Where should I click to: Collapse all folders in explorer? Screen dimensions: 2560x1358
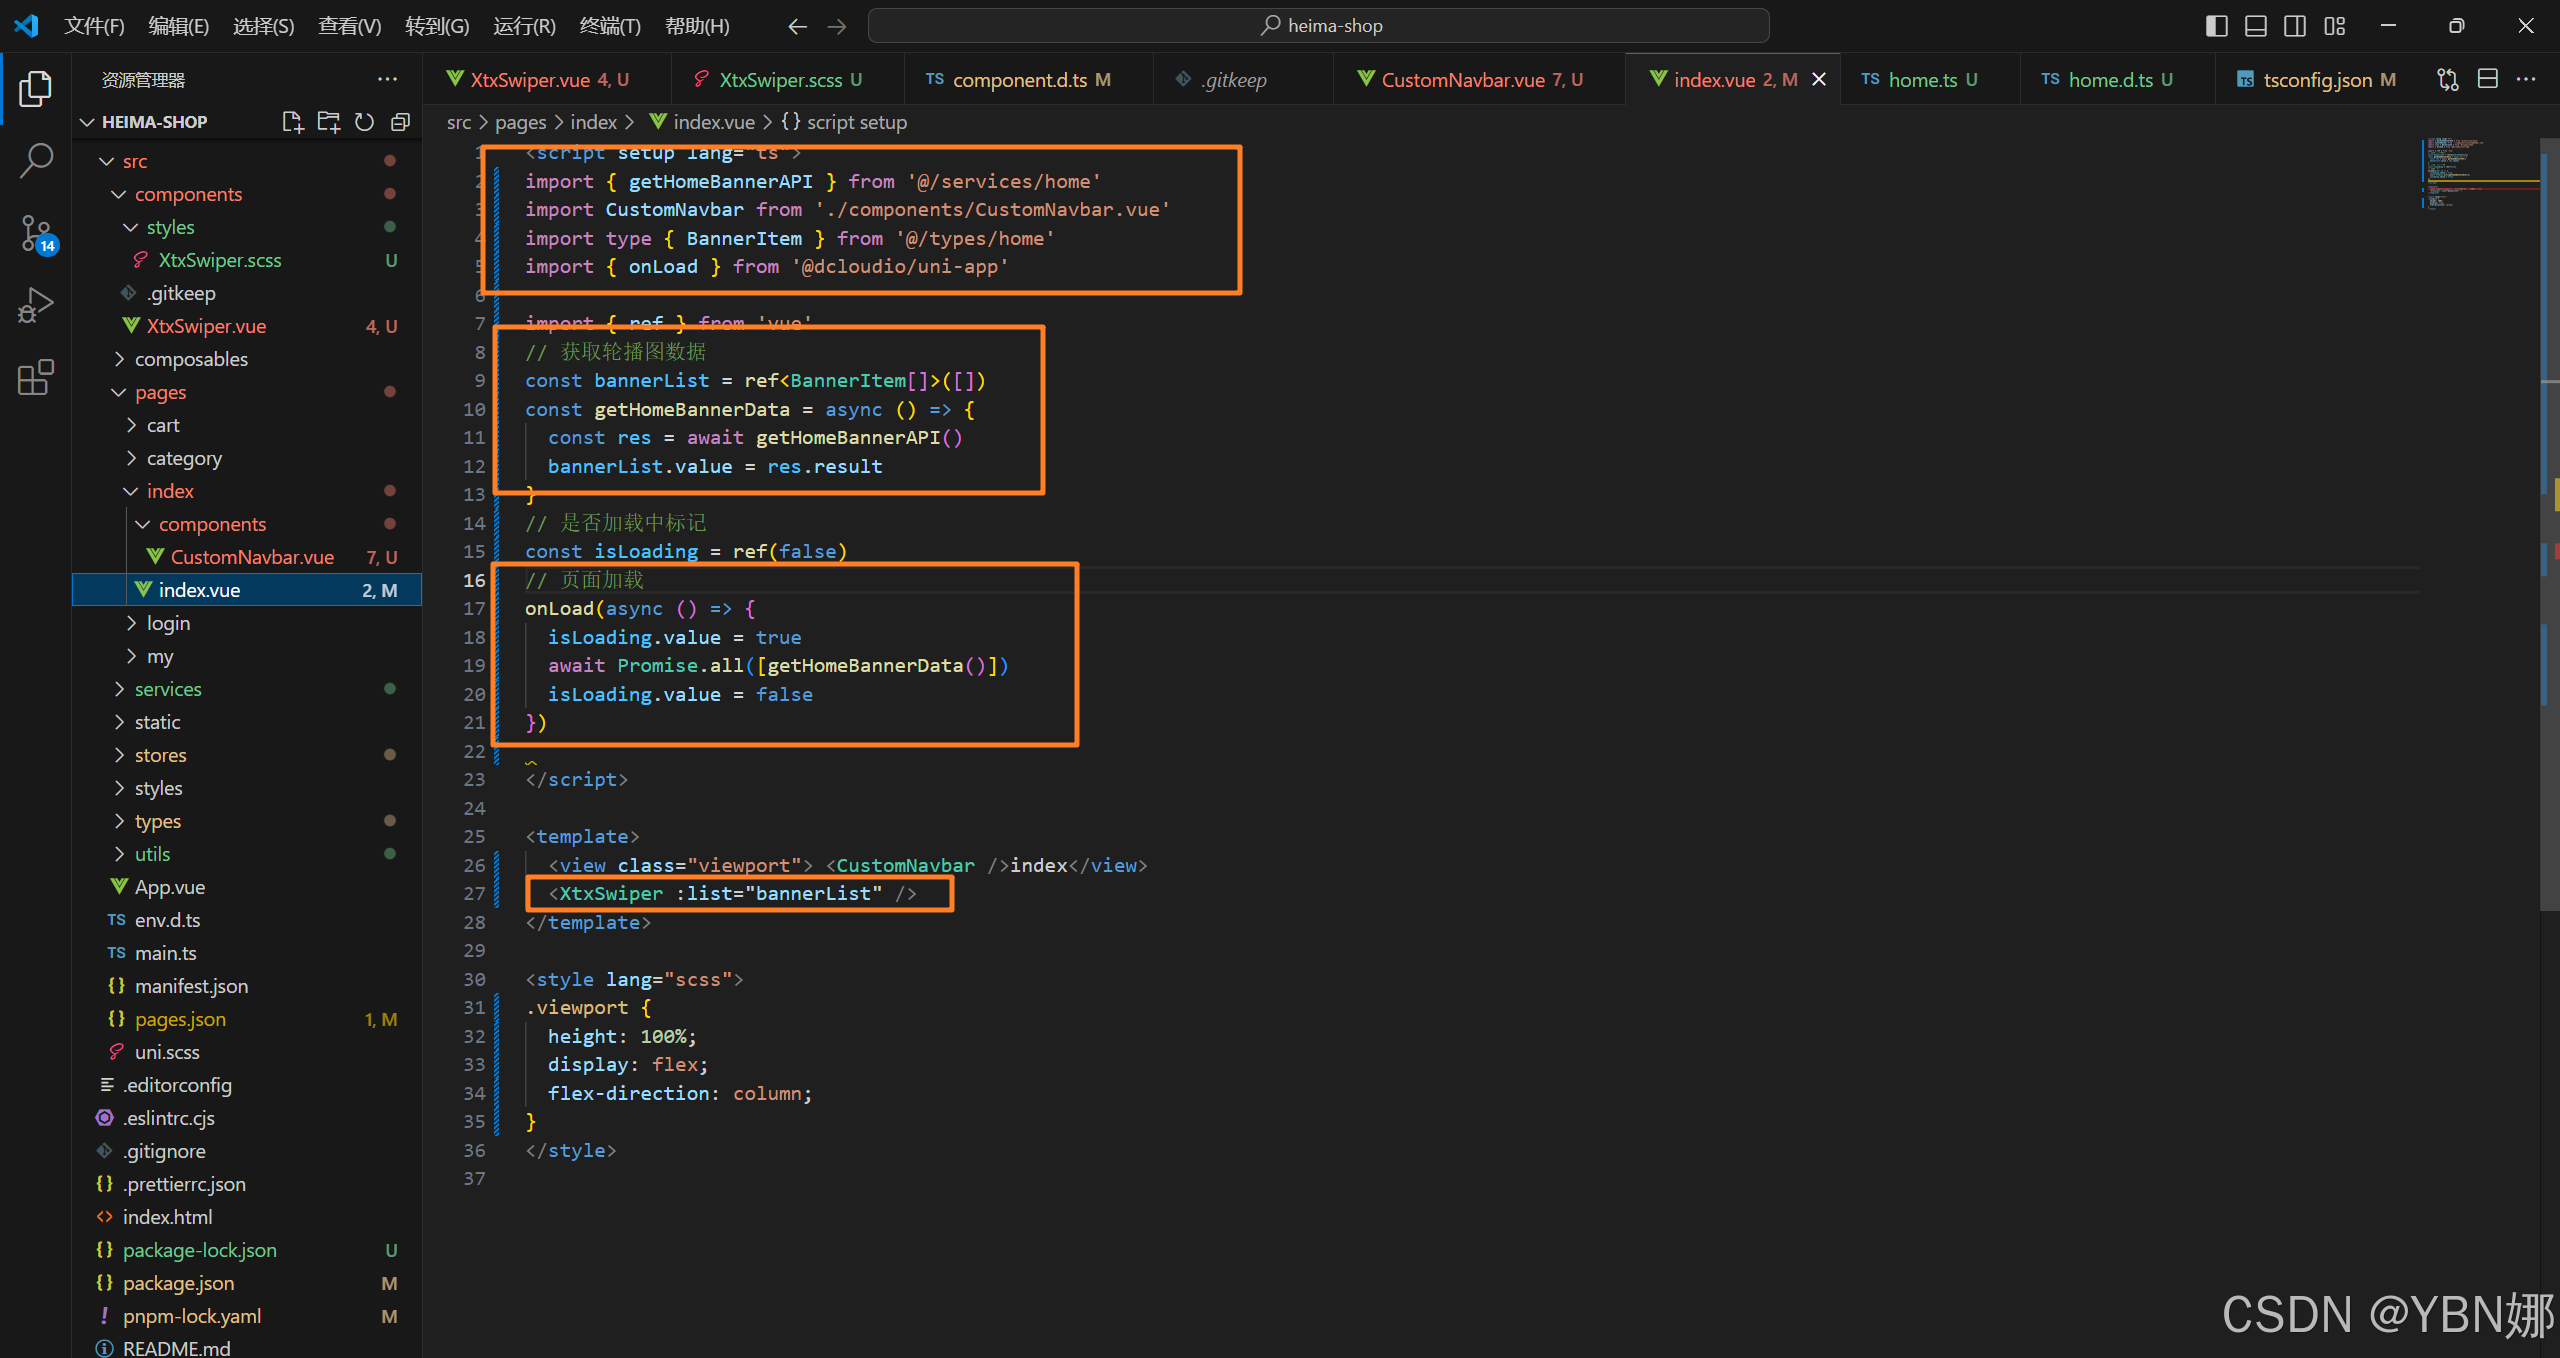tap(400, 122)
